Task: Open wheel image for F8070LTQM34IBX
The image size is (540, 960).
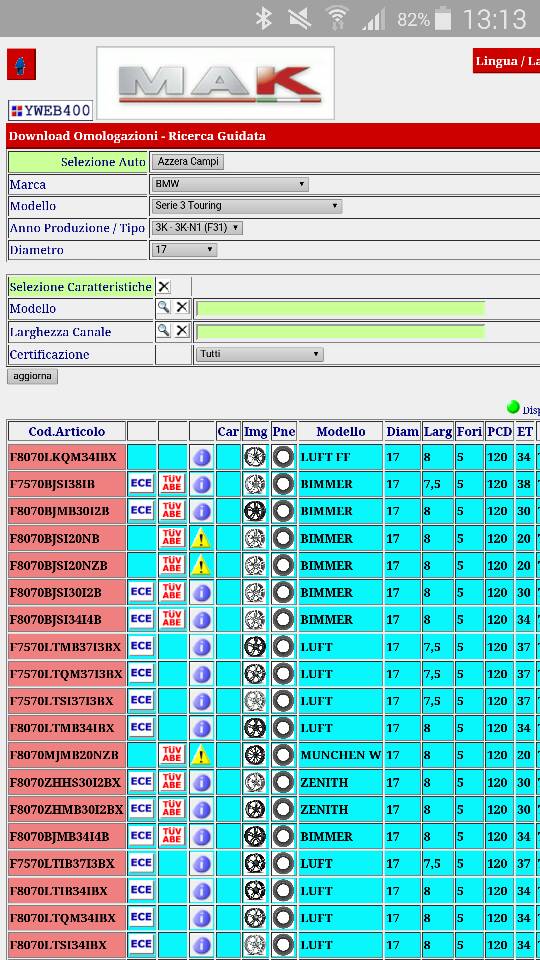Action: pyautogui.click(x=255, y=918)
